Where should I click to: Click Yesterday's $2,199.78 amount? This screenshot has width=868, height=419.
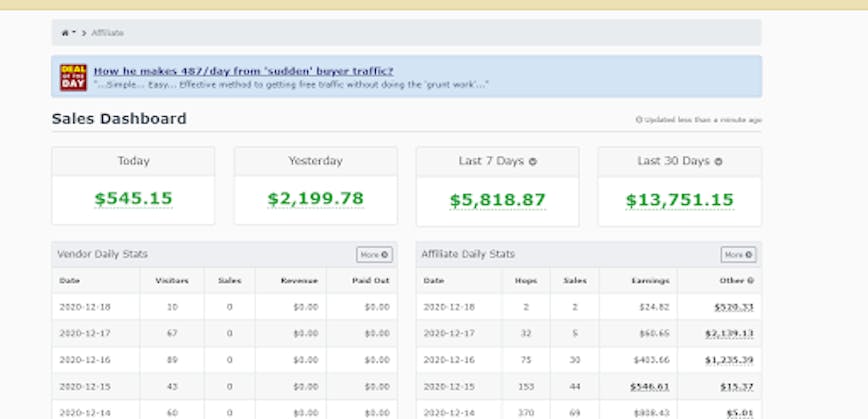[316, 199]
